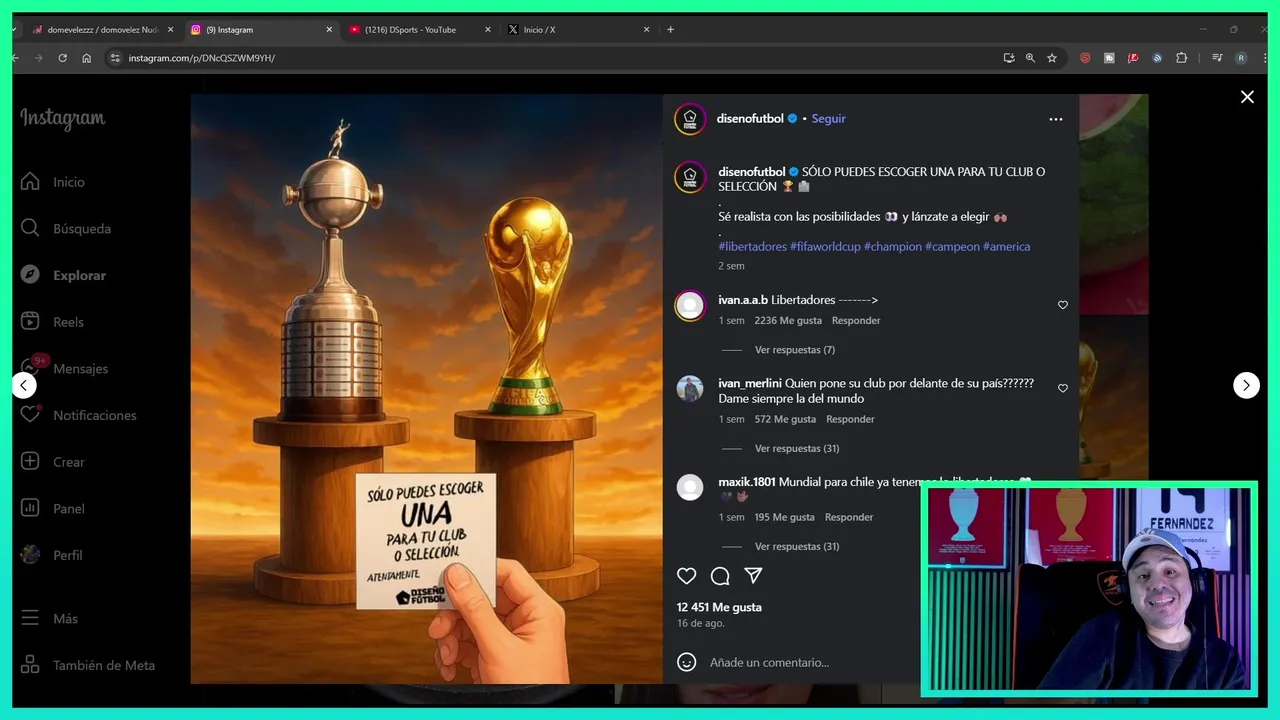Open browser zoom magnifier icon

coord(1030,58)
